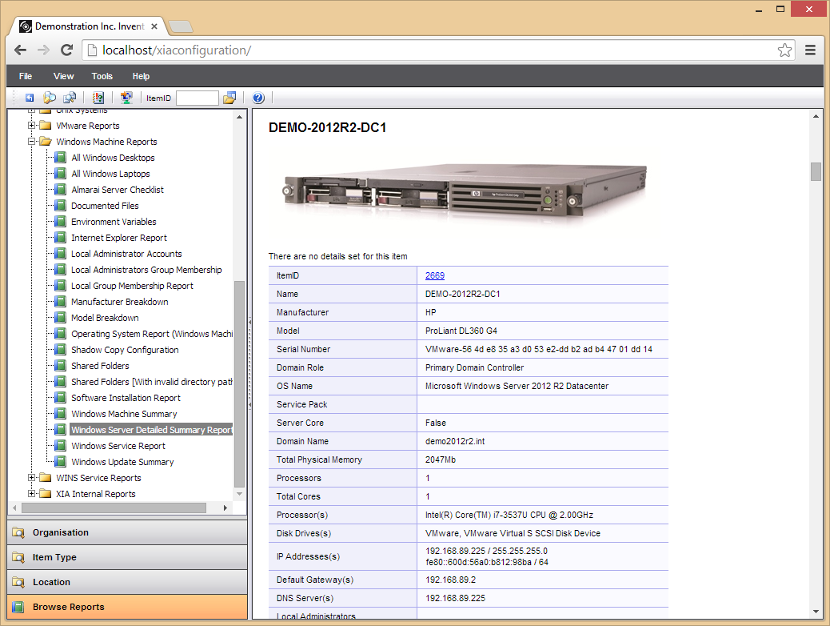
Task: Open Windows Update Summary report
Action: [123, 462]
